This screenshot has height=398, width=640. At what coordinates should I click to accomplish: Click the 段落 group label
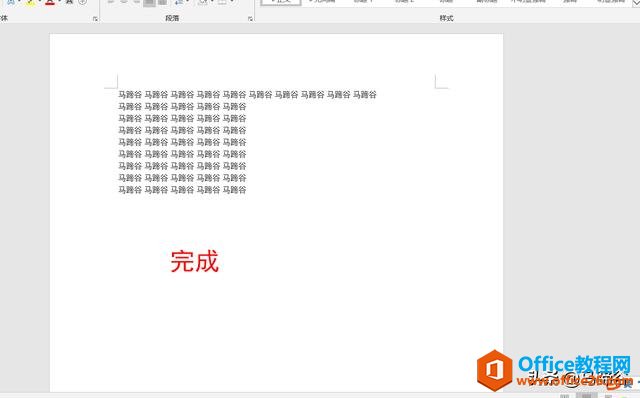pos(172,18)
